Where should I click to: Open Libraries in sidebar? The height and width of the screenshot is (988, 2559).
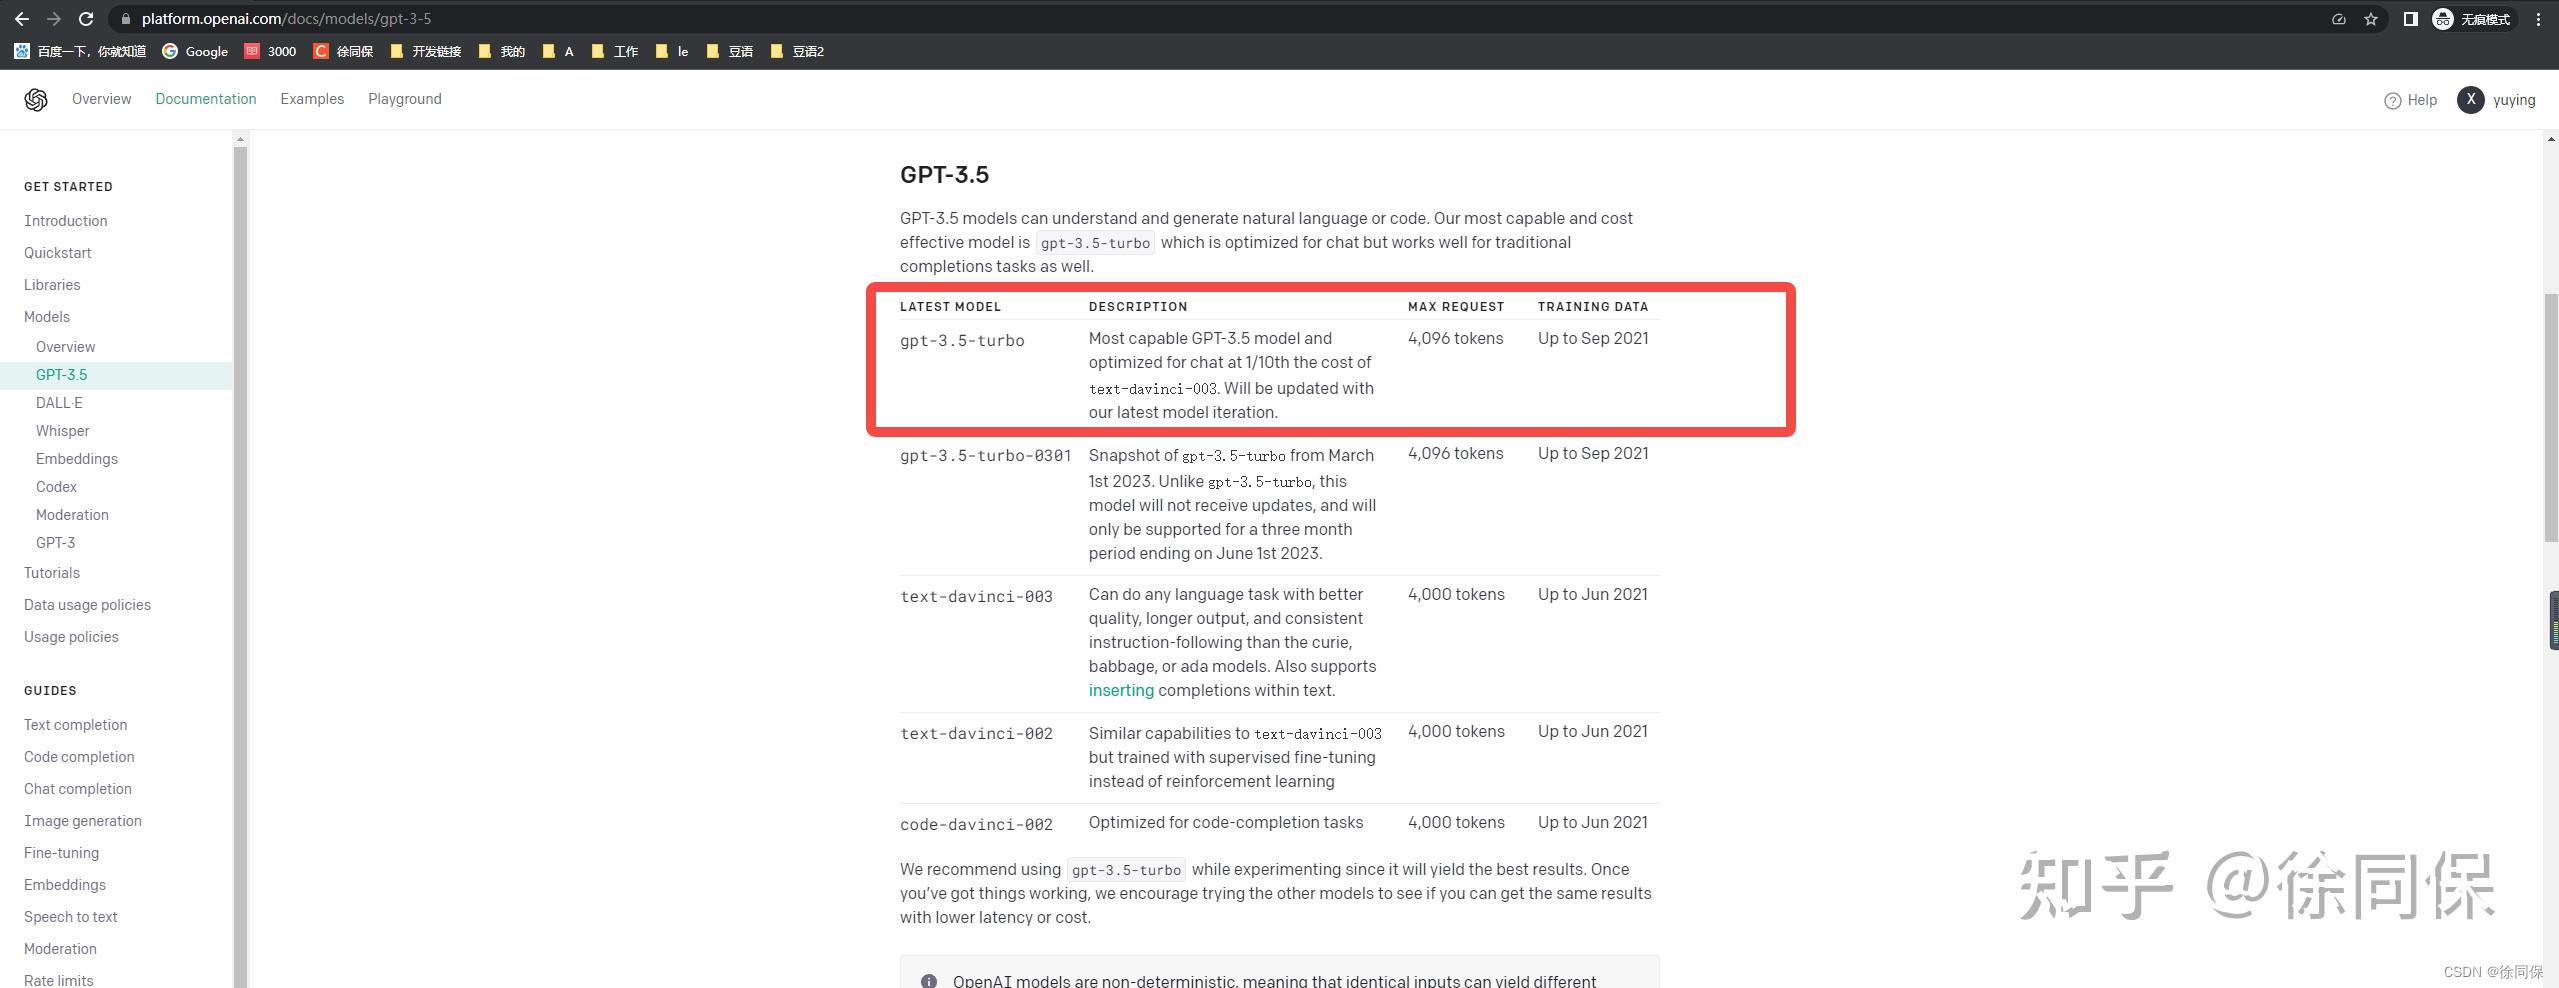tap(52, 285)
